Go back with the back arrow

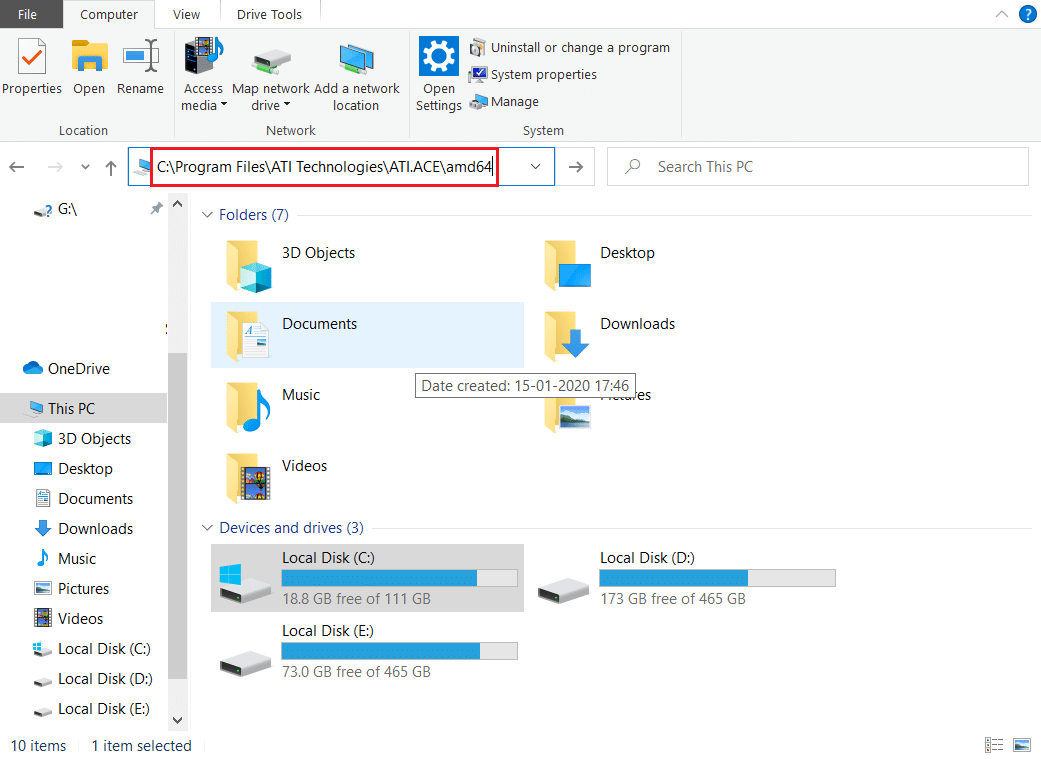click(x=17, y=167)
